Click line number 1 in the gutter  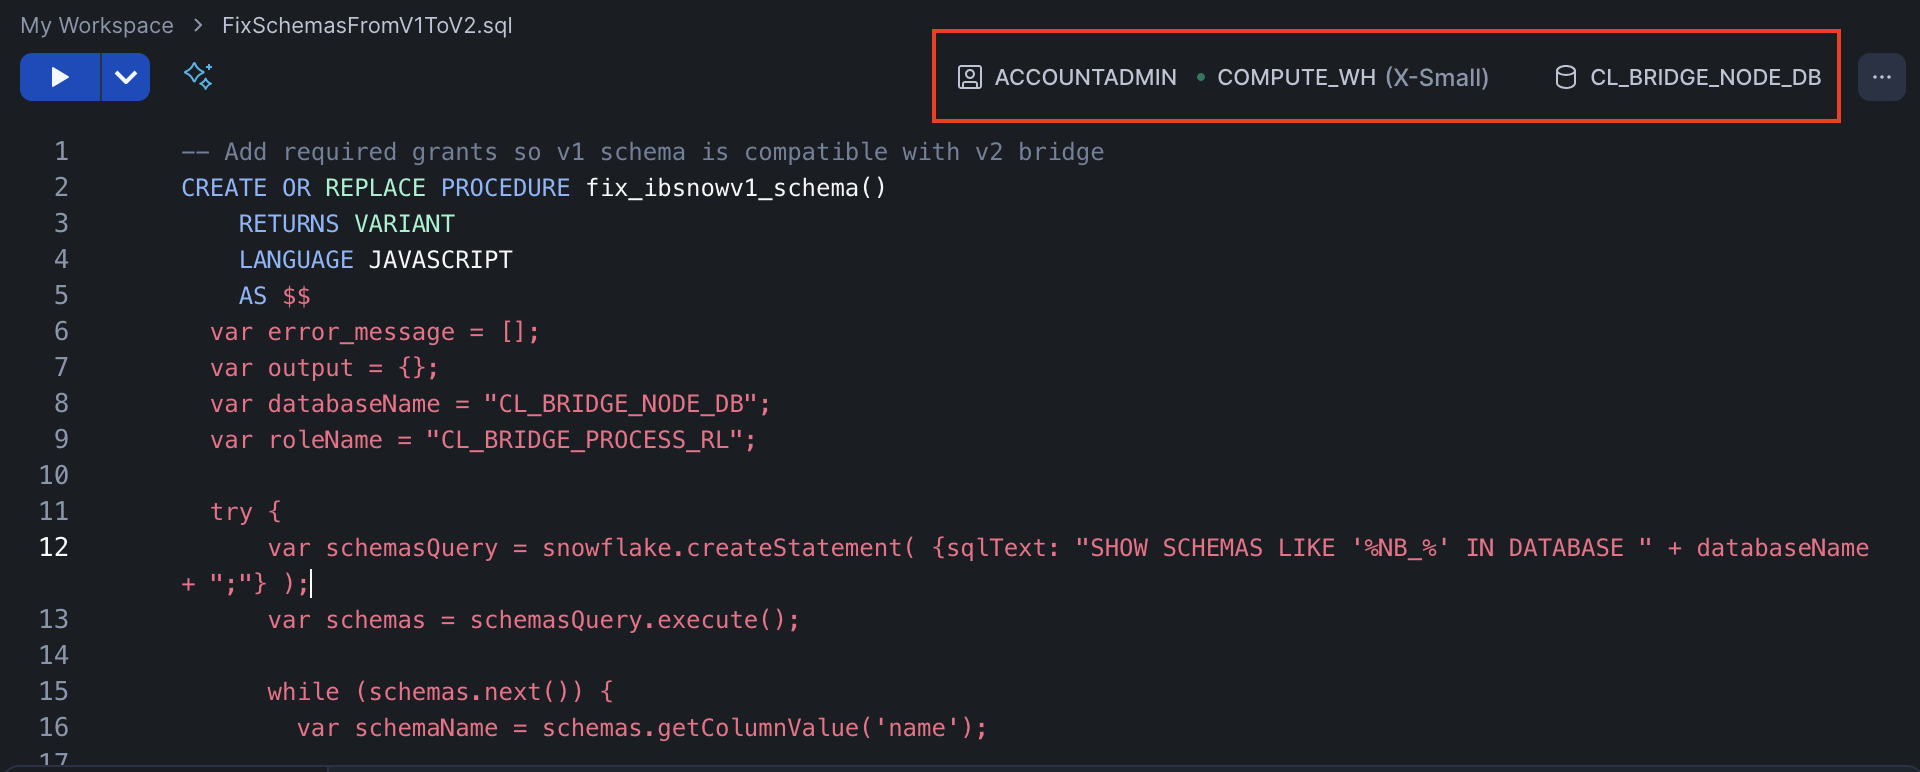61,151
